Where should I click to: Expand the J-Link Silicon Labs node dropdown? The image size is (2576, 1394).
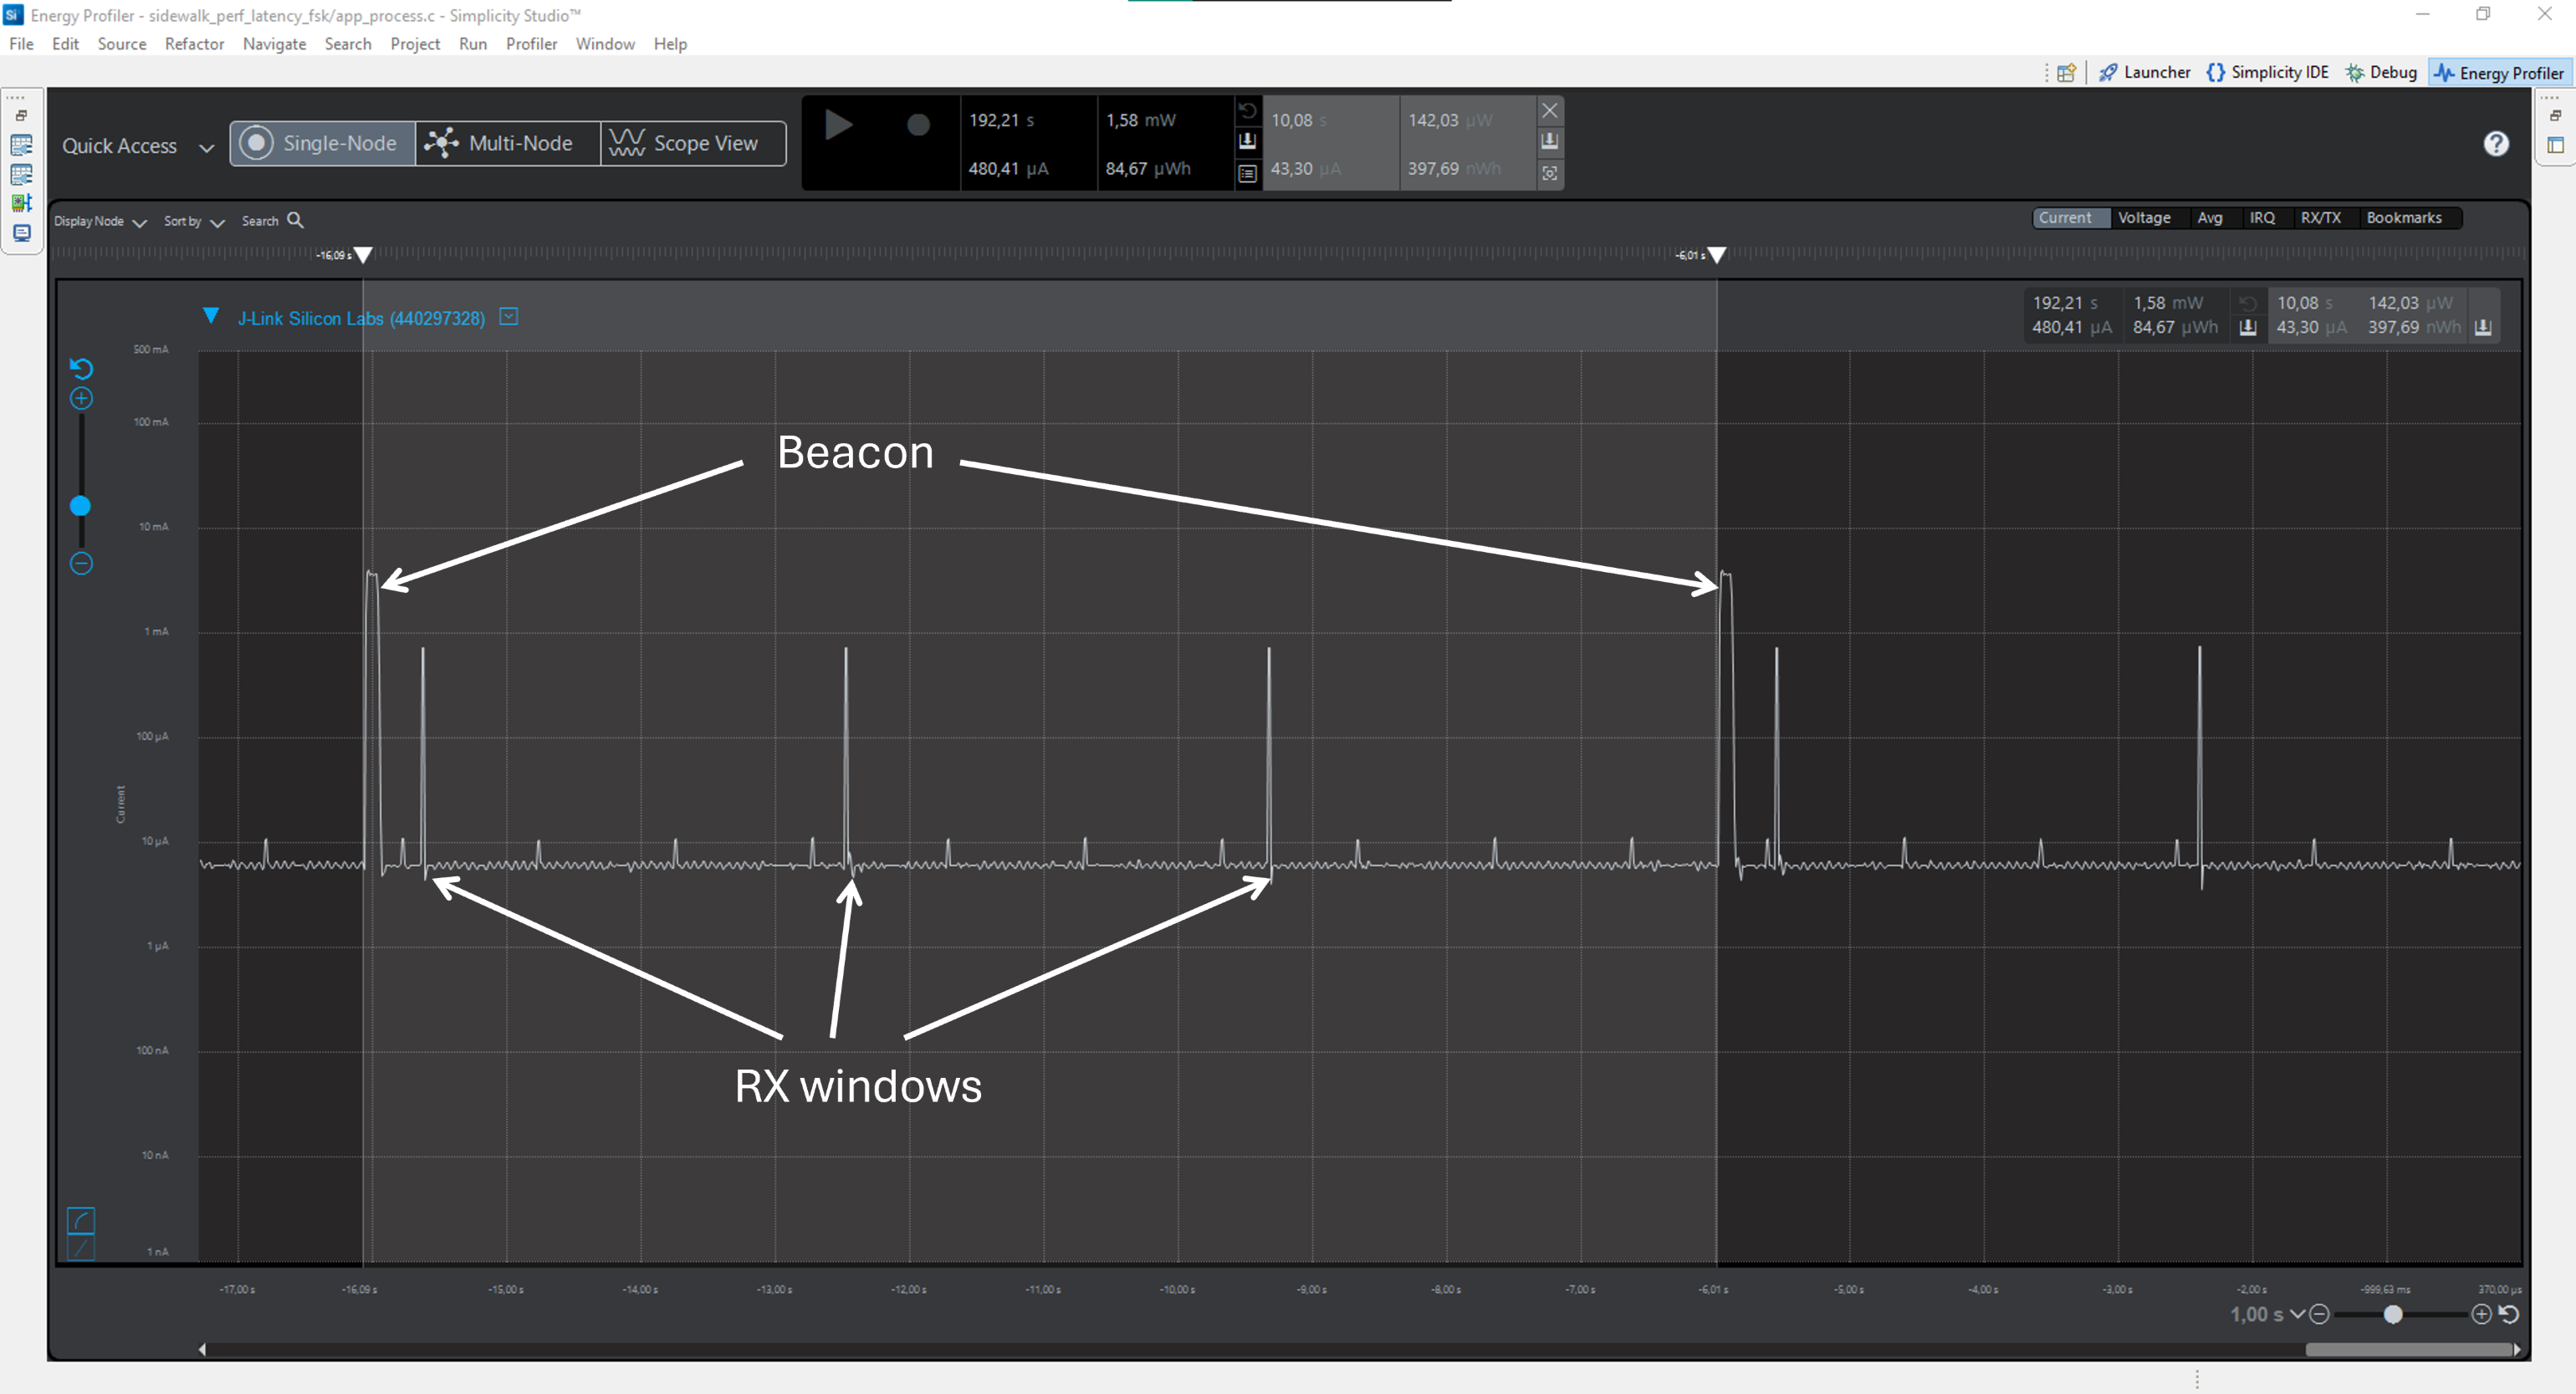click(508, 317)
